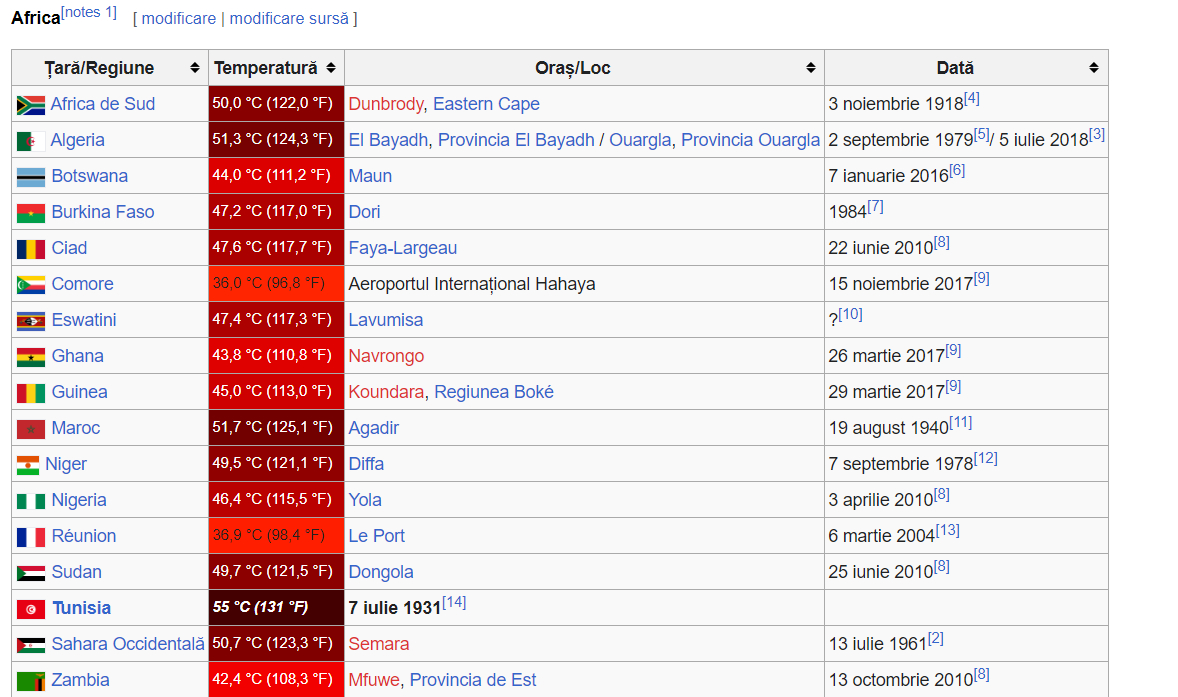1178x697 pixels.
Task: Open the Sahara Occidentală link
Action: point(128,644)
